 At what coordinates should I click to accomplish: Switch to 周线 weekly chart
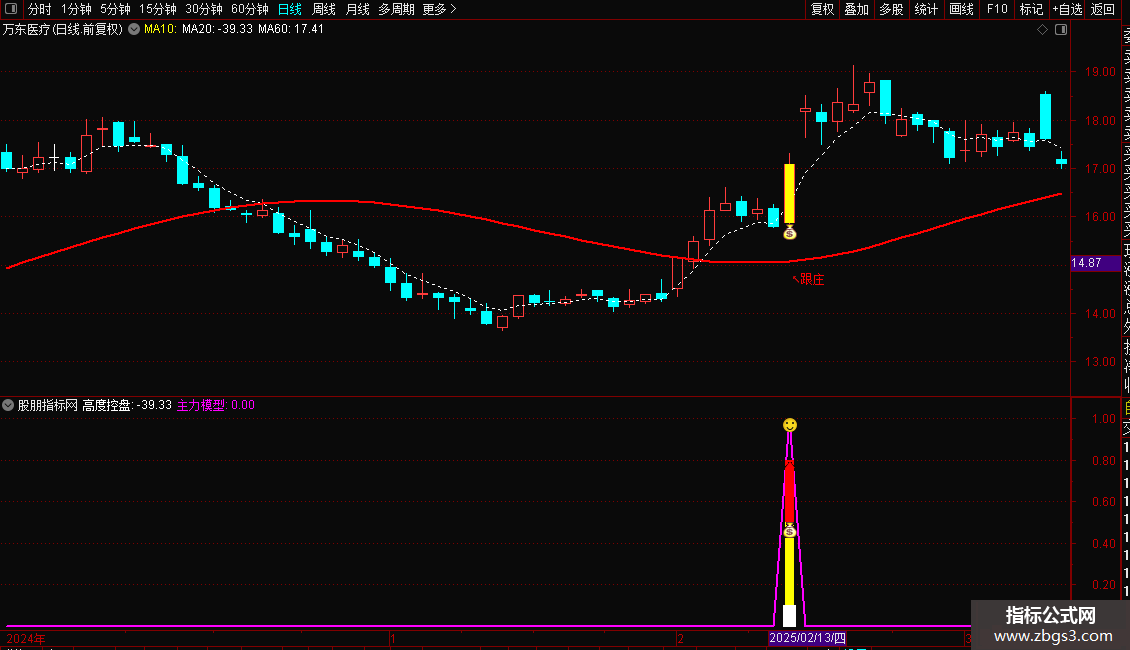[324, 9]
